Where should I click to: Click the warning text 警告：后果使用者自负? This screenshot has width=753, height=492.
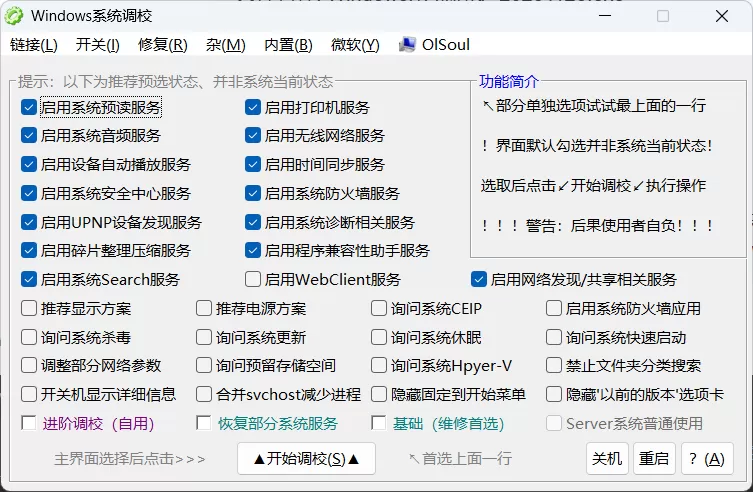tap(598, 225)
